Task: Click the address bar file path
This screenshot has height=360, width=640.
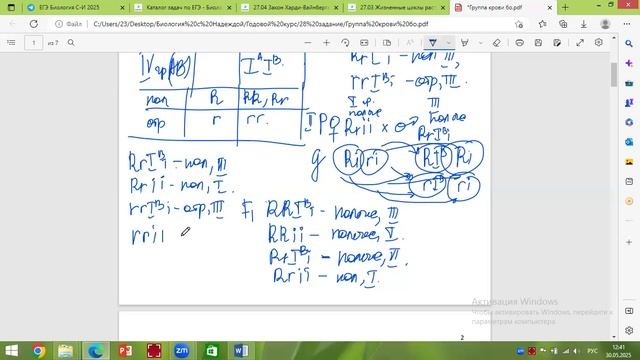Action: [260, 24]
